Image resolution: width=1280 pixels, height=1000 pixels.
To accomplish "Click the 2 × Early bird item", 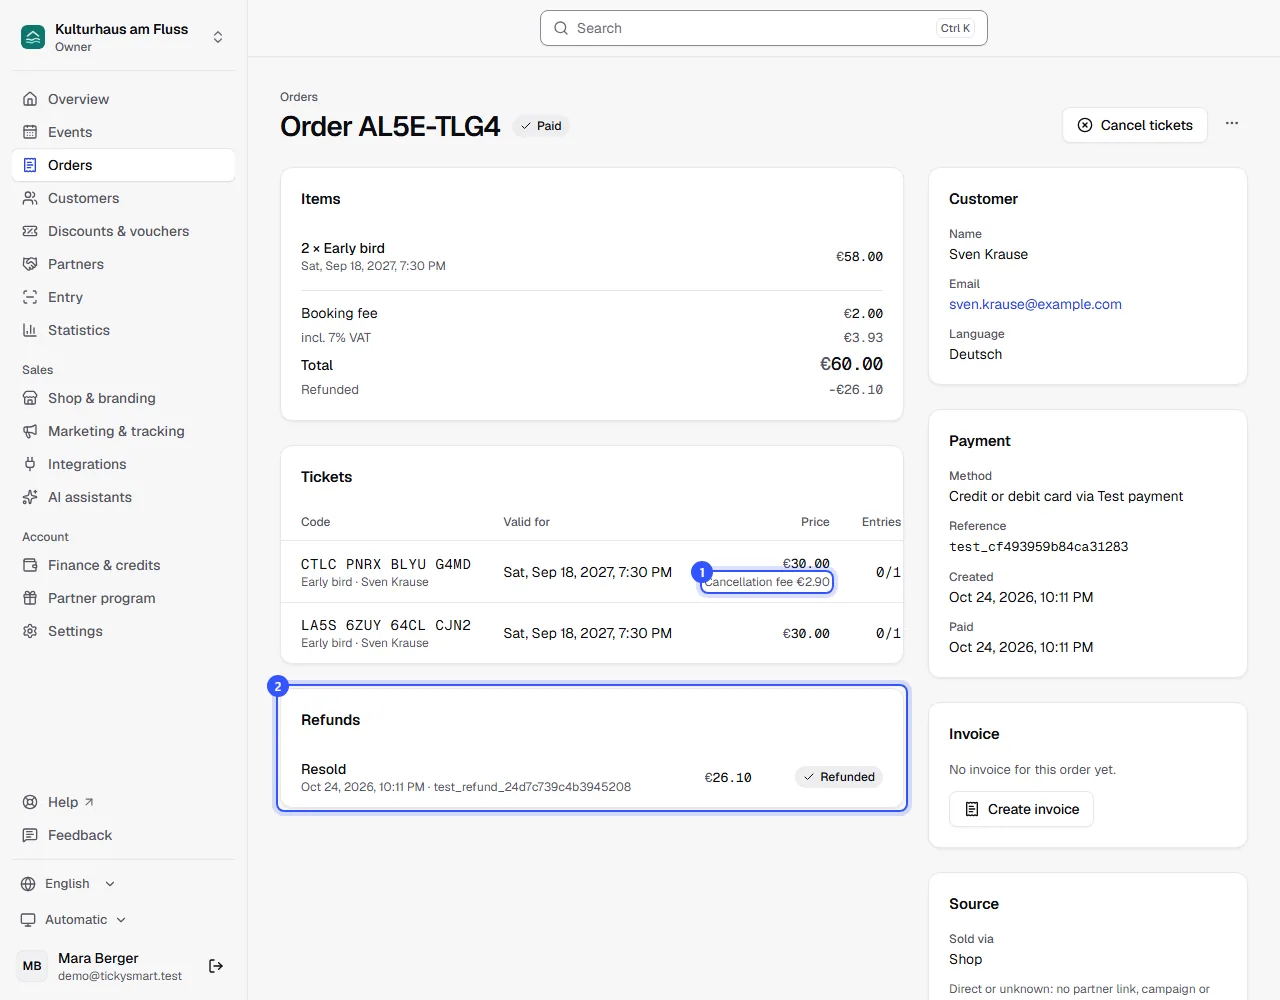I will 343,248.
